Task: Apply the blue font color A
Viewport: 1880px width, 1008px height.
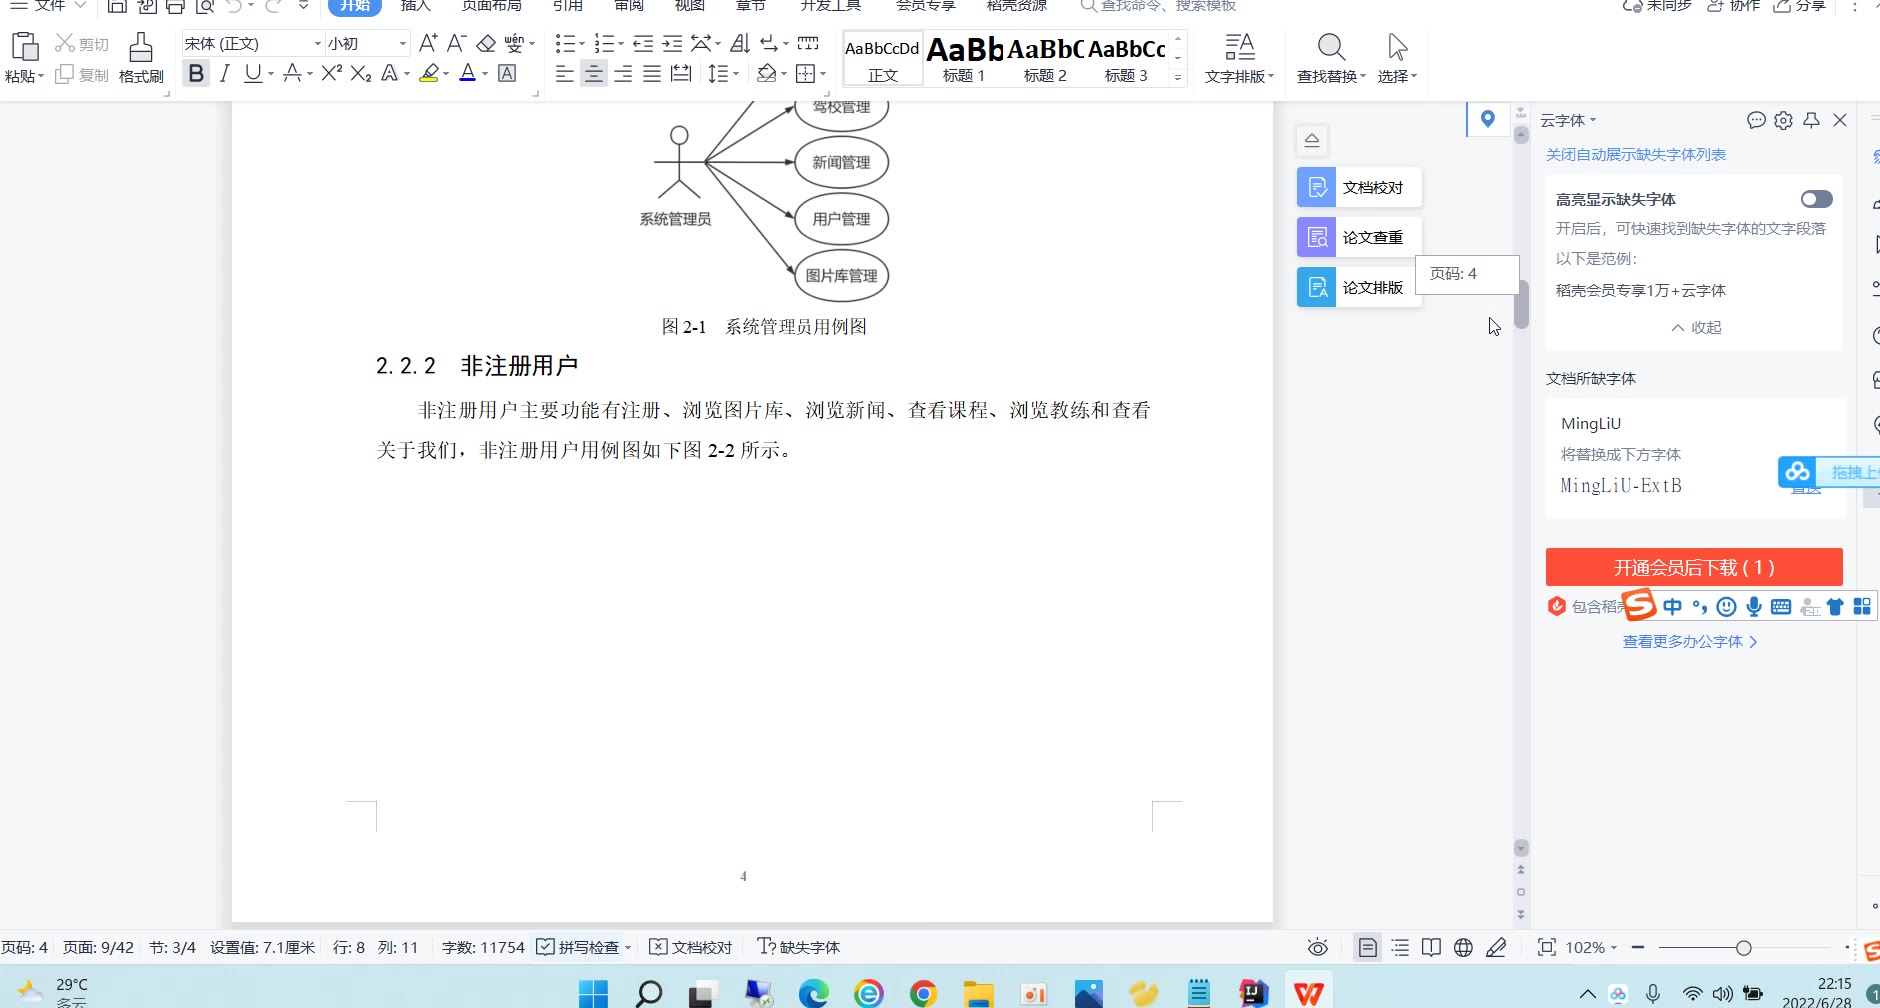Action: click(467, 73)
